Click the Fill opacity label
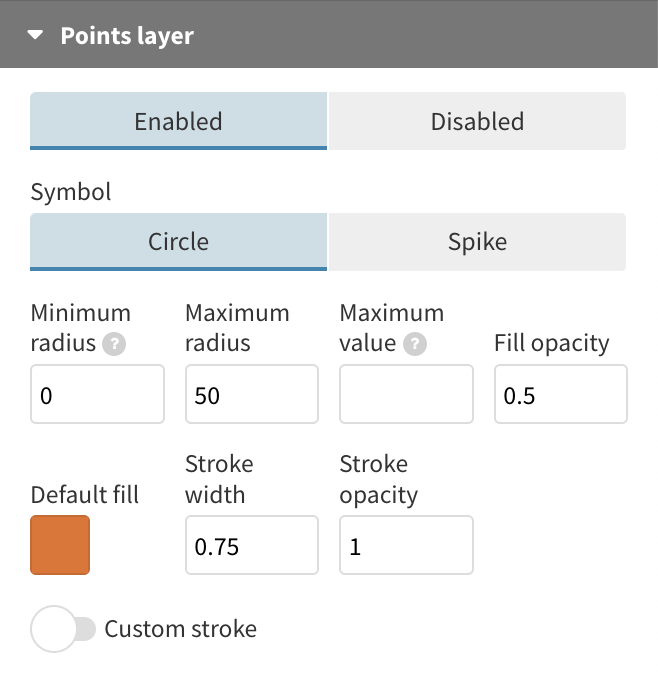 tap(552, 343)
